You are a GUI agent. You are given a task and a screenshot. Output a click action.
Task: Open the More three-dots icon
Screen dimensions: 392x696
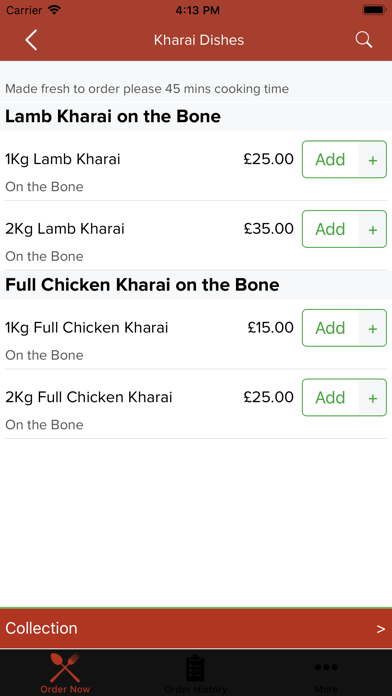[x=326, y=667]
